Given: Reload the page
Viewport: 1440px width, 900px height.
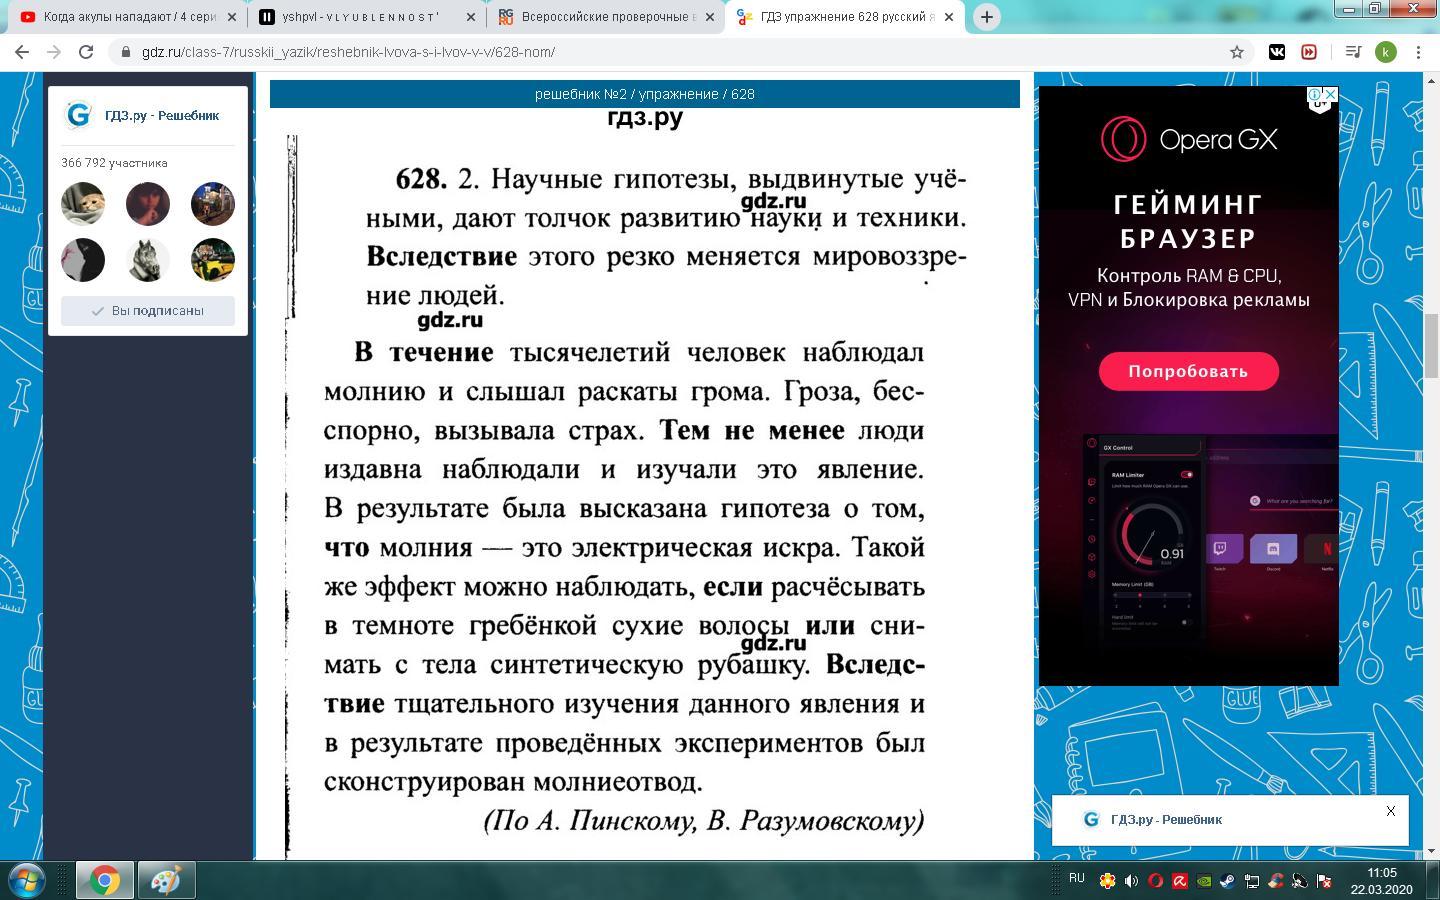Looking at the screenshot, I should click(86, 52).
